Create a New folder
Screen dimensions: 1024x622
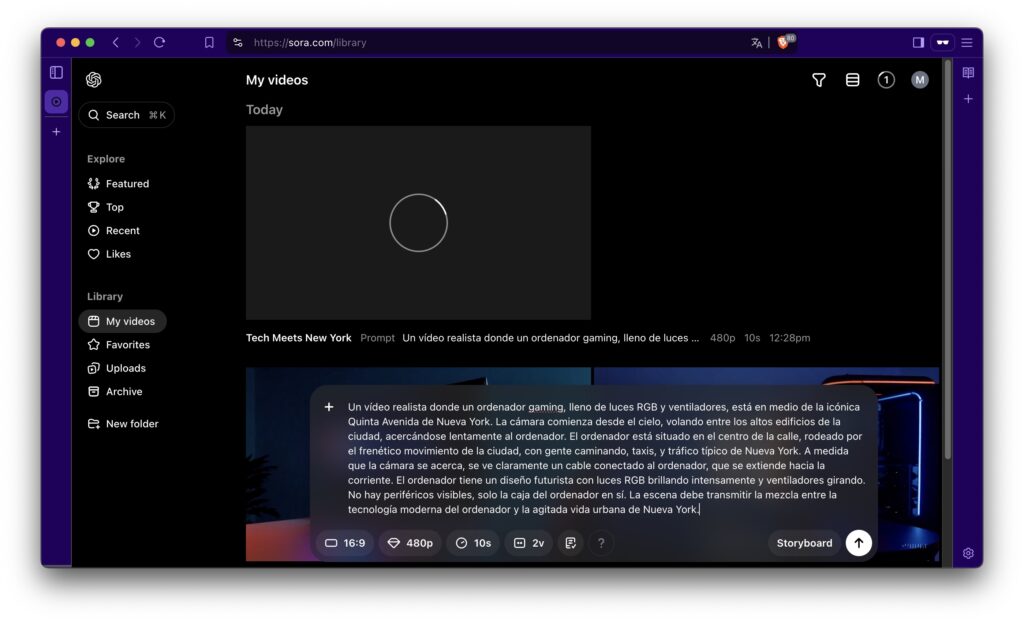pyautogui.click(x=123, y=424)
